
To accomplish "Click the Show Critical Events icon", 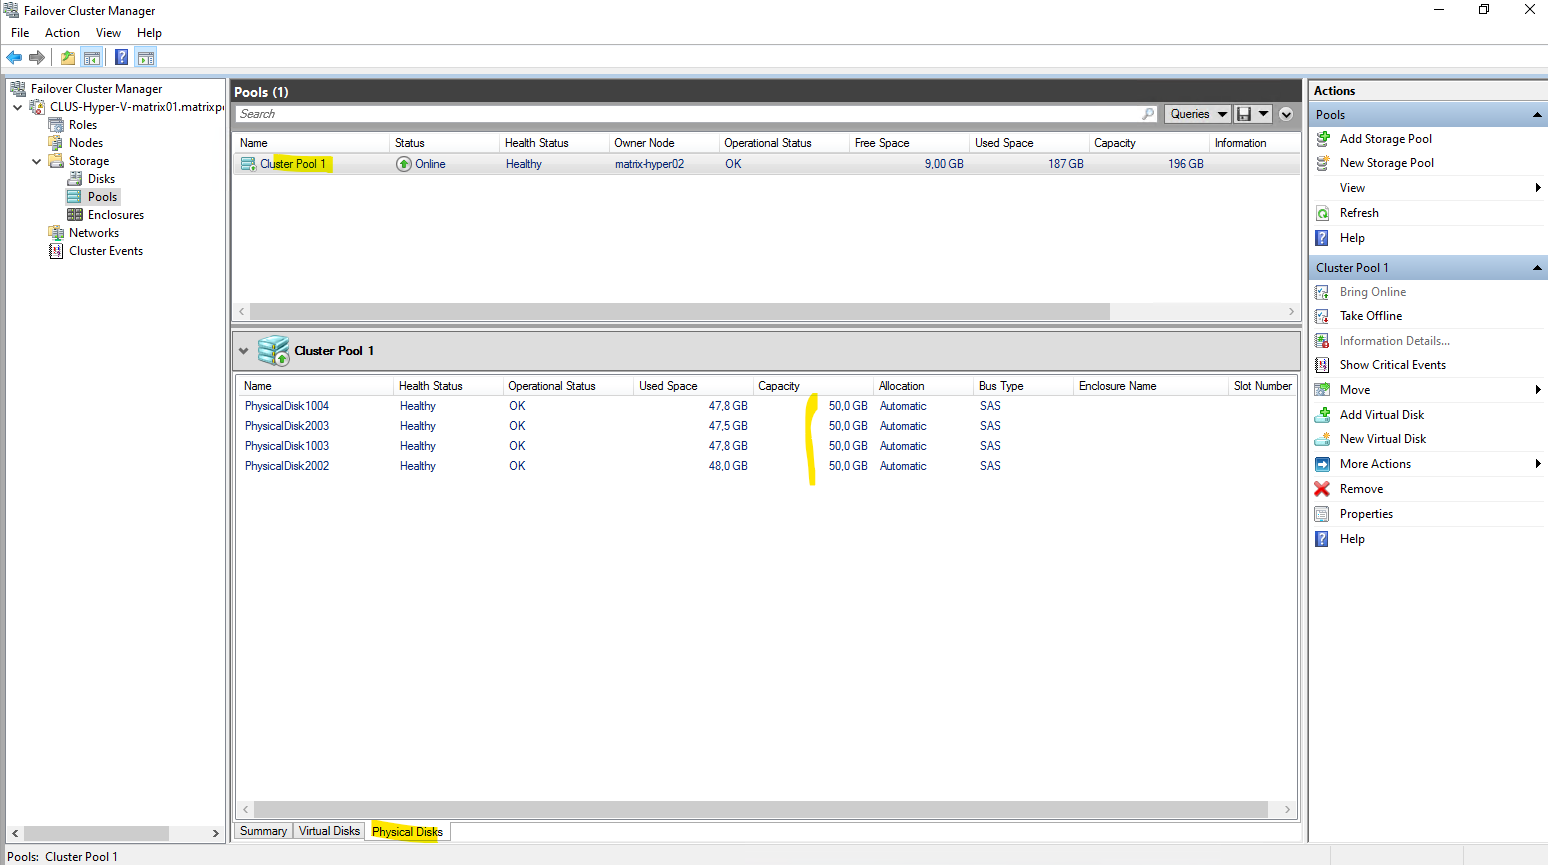I will (x=1322, y=365).
